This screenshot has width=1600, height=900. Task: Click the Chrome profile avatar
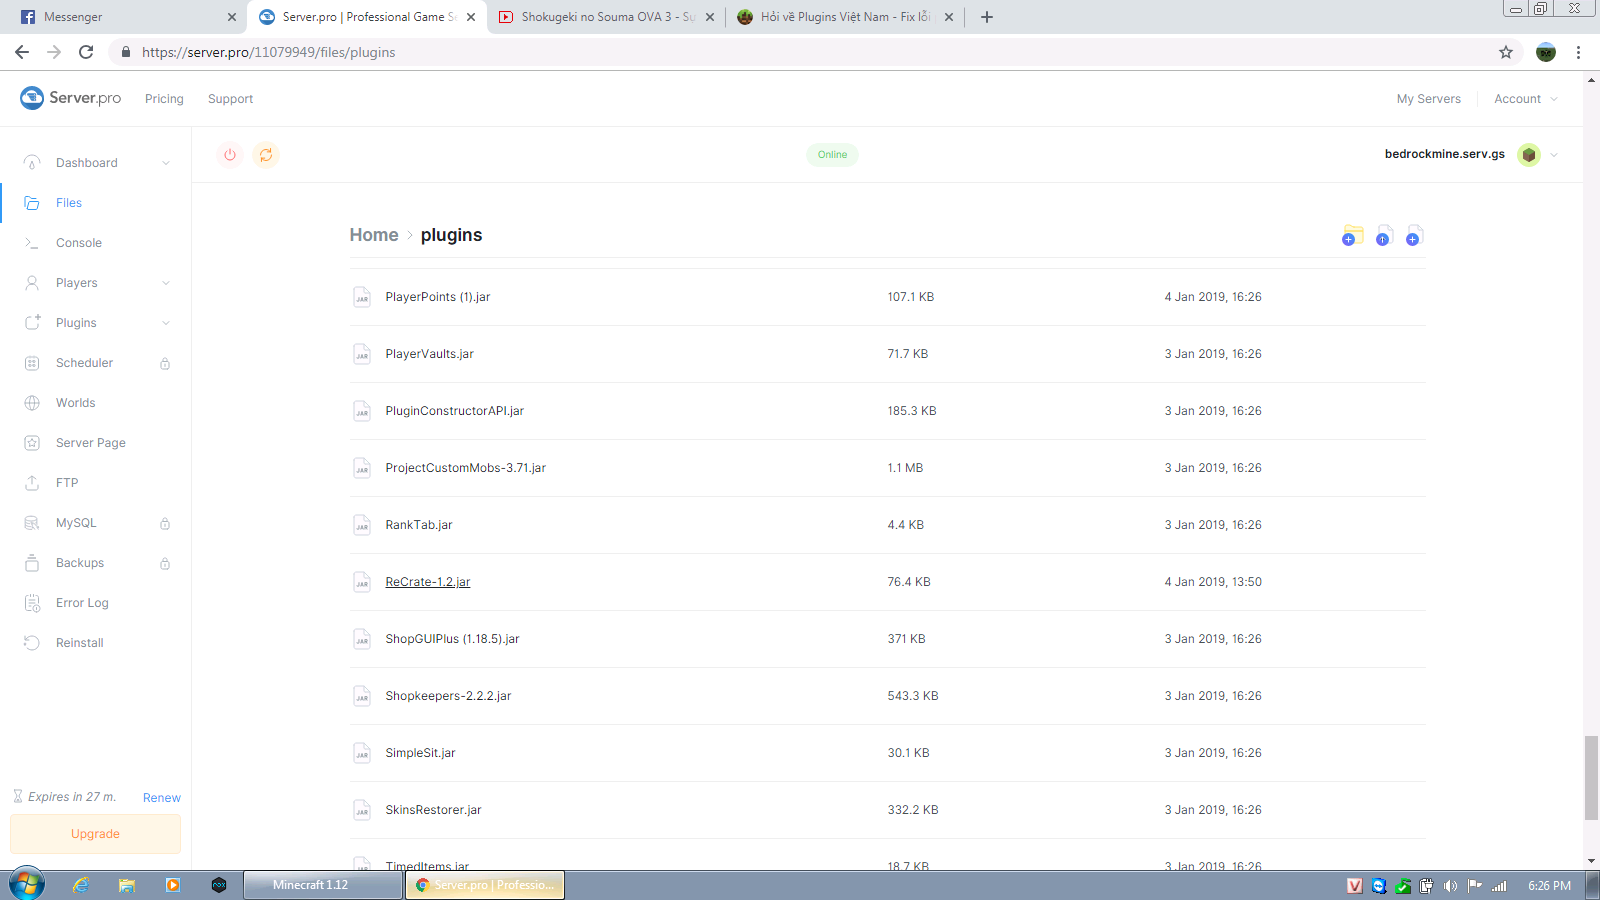pyautogui.click(x=1546, y=52)
